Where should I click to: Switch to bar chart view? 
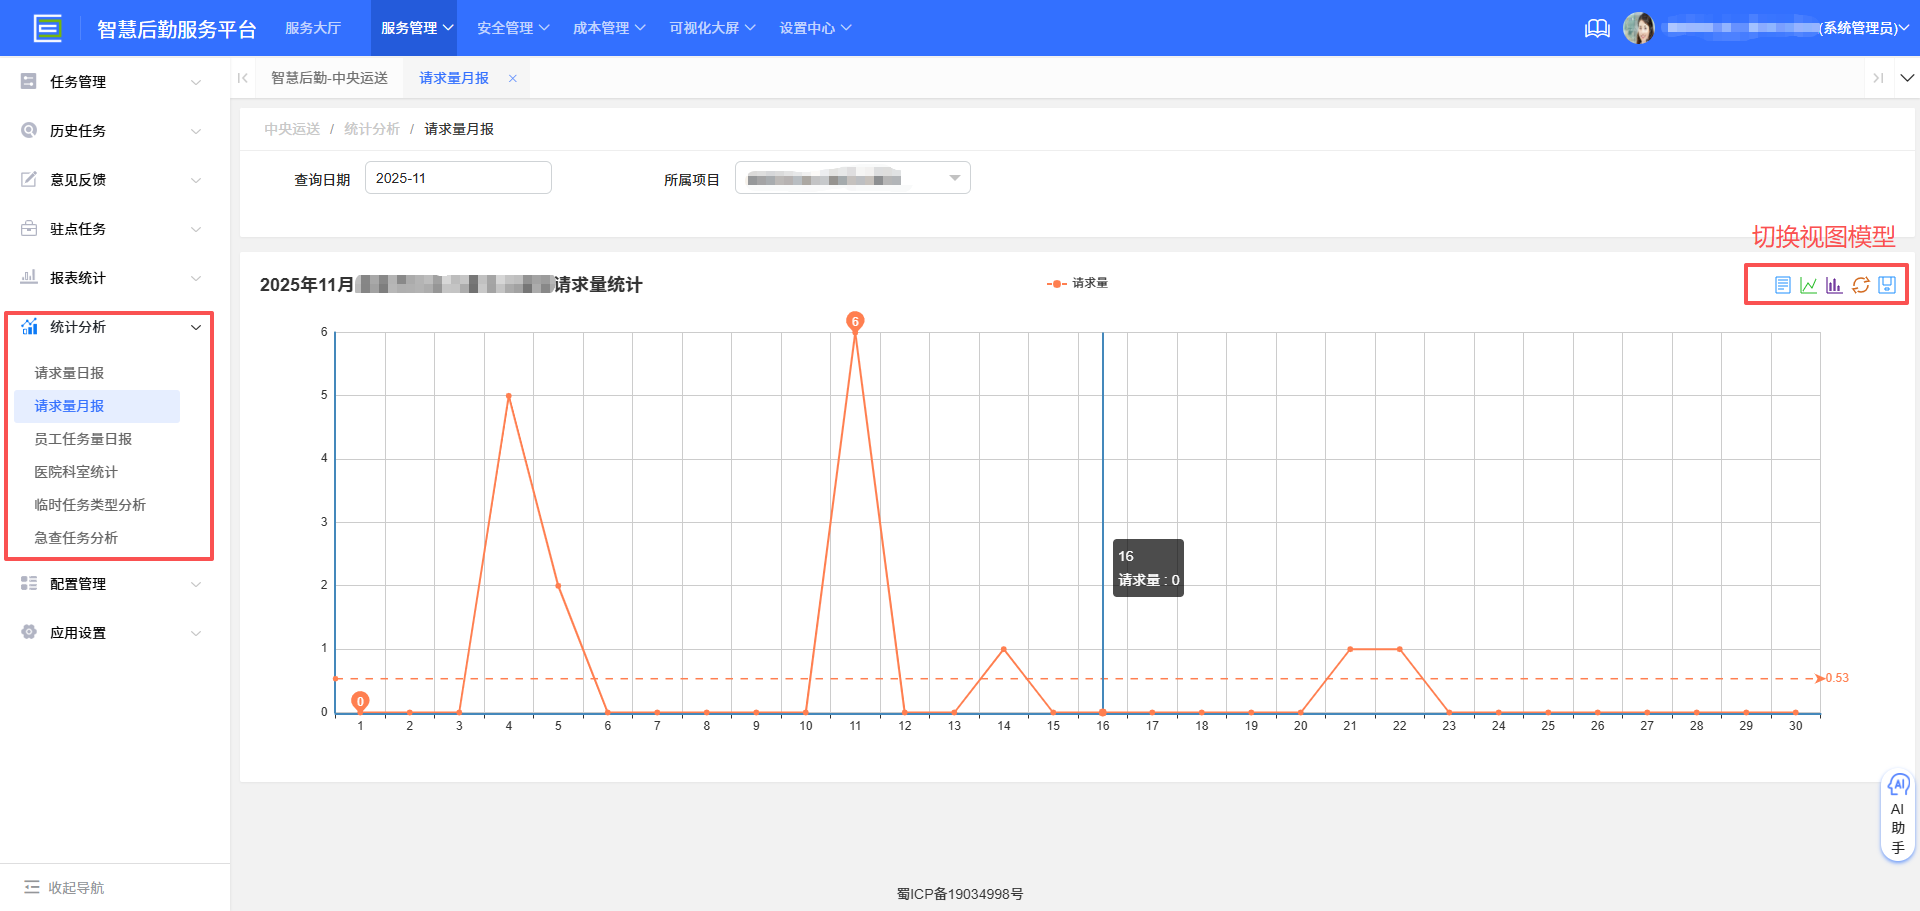click(1834, 285)
